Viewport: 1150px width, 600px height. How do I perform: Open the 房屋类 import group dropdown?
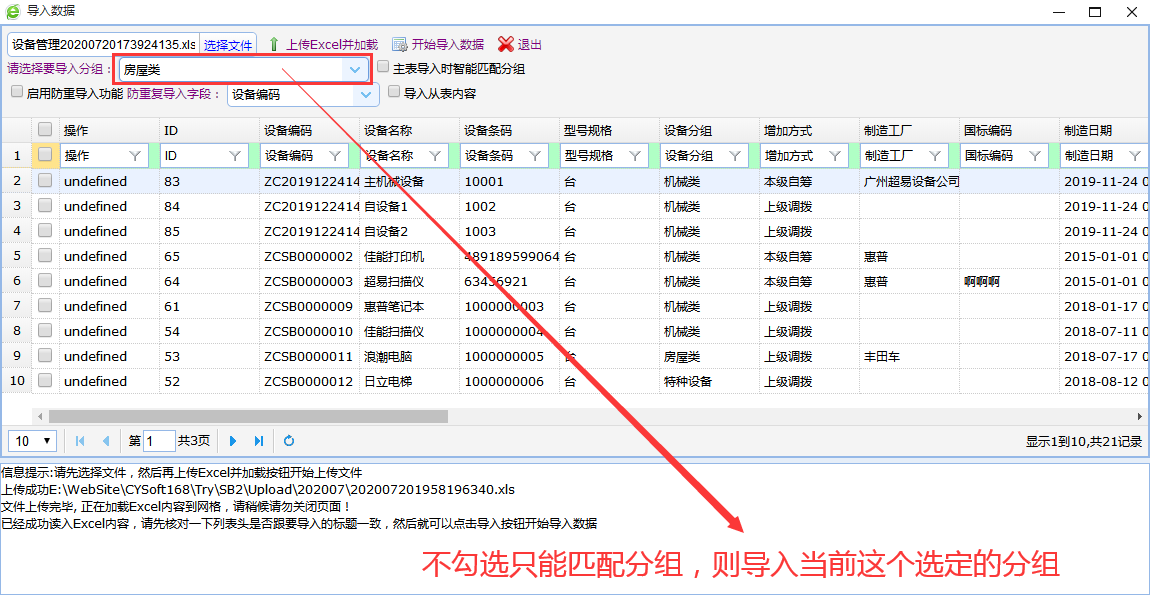coord(354,70)
